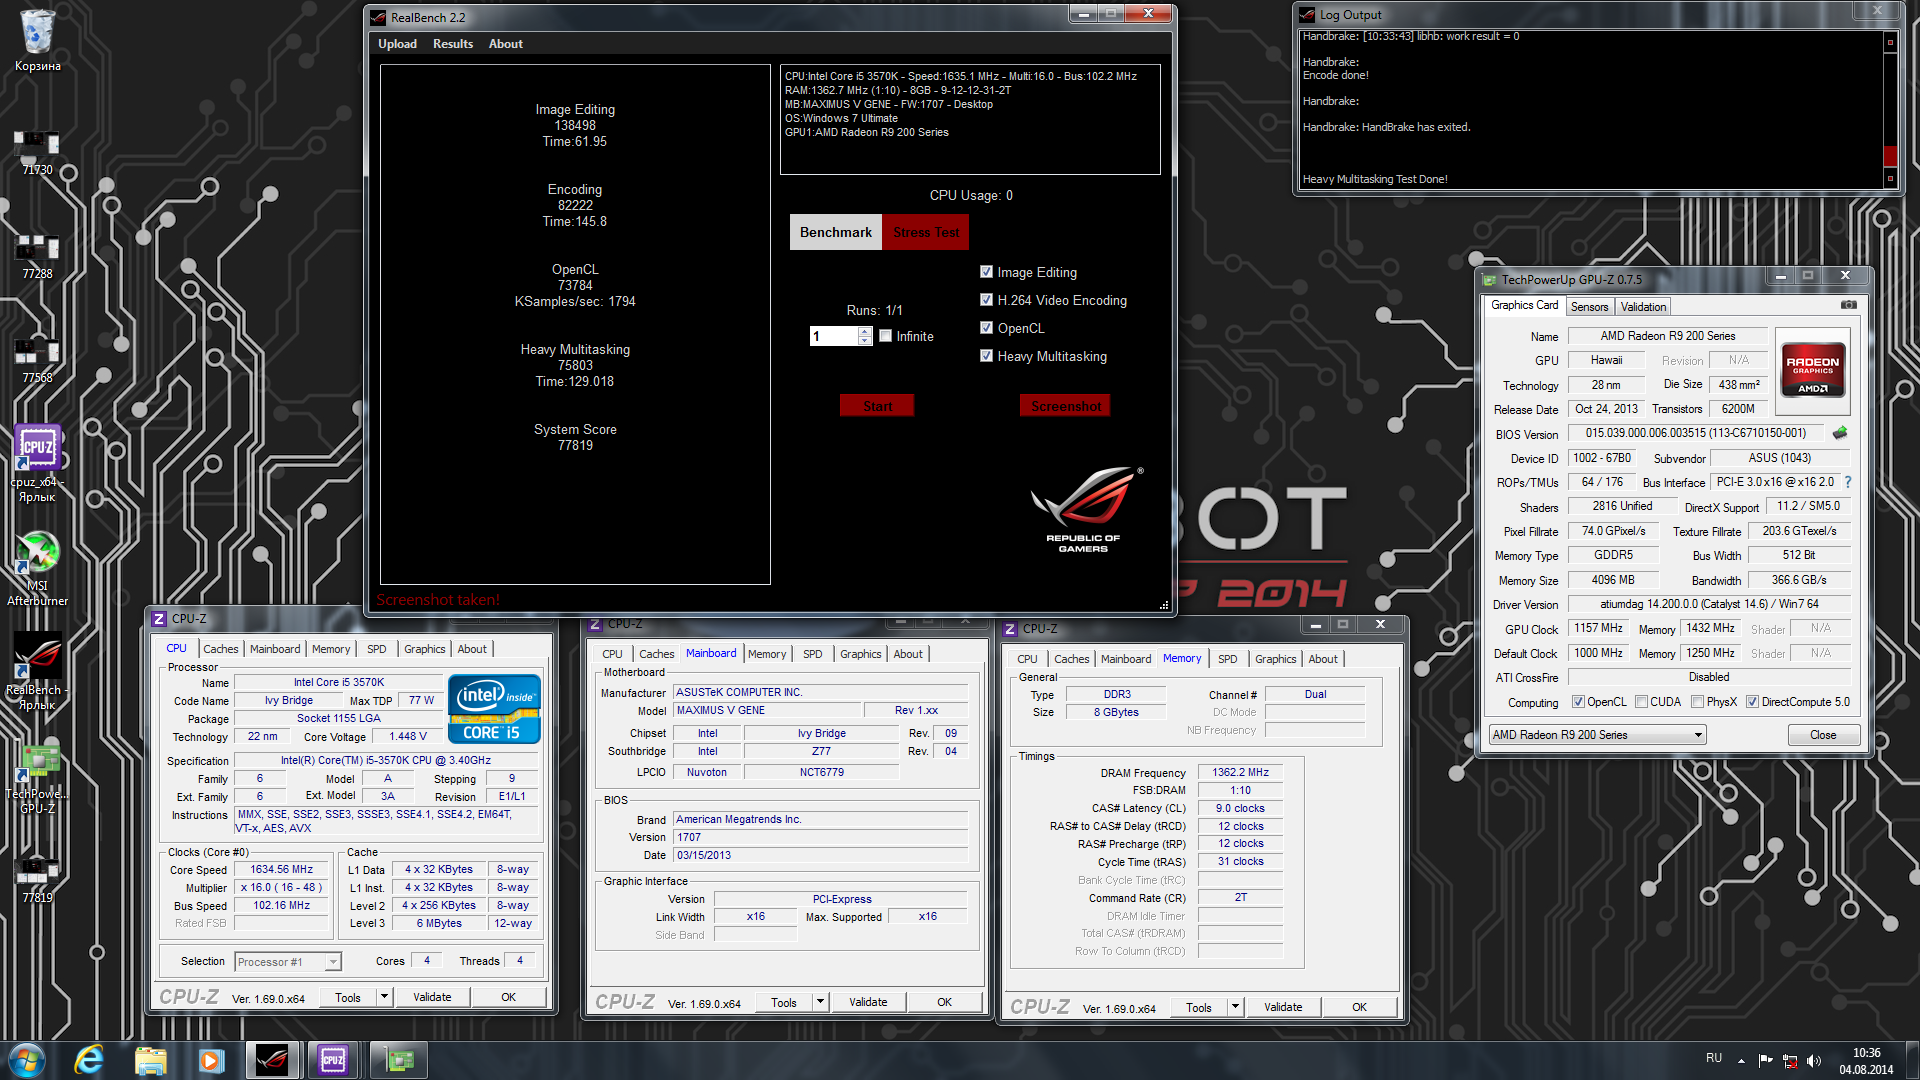Image resolution: width=1920 pixels, height=1080 pixels.
Task: Open the Recycle Bin desktop icon
Action: [37, 40]
